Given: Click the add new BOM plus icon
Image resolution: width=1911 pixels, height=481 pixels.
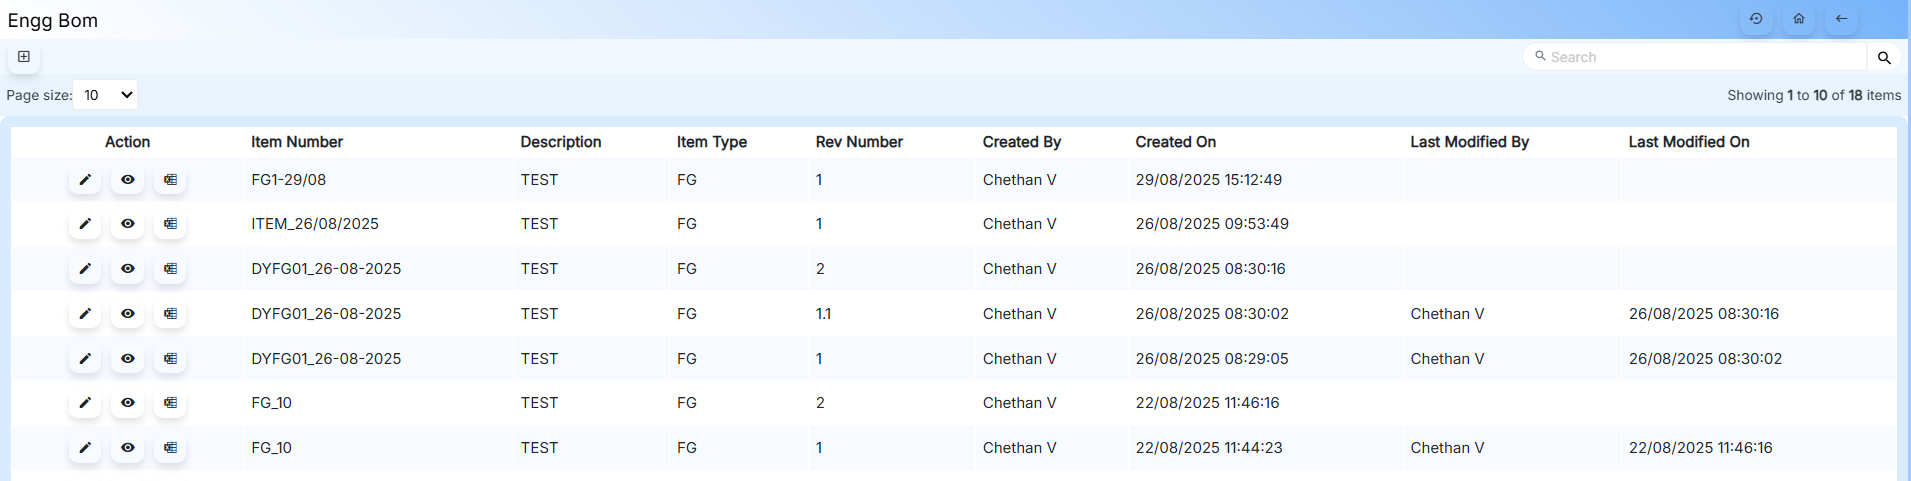Looking at the screenshot, I should tap(24, 57).
